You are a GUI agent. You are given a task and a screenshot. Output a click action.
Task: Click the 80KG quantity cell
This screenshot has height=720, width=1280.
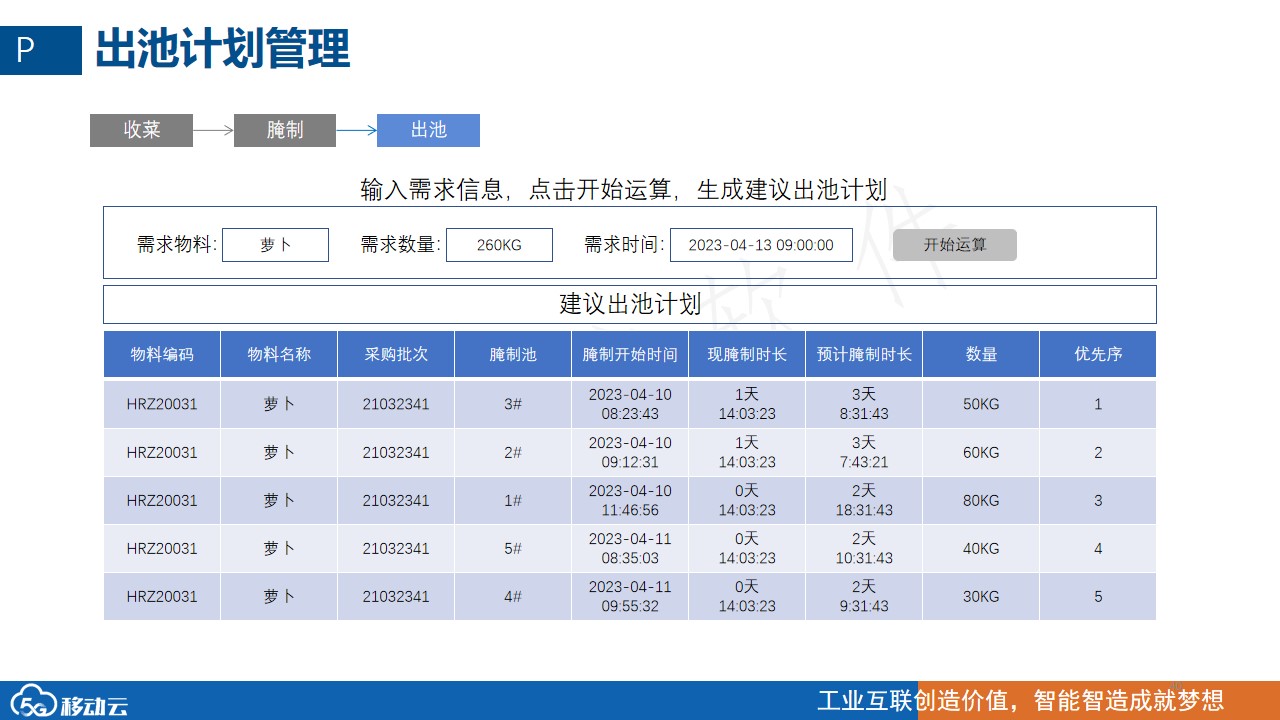pos(981,500)
